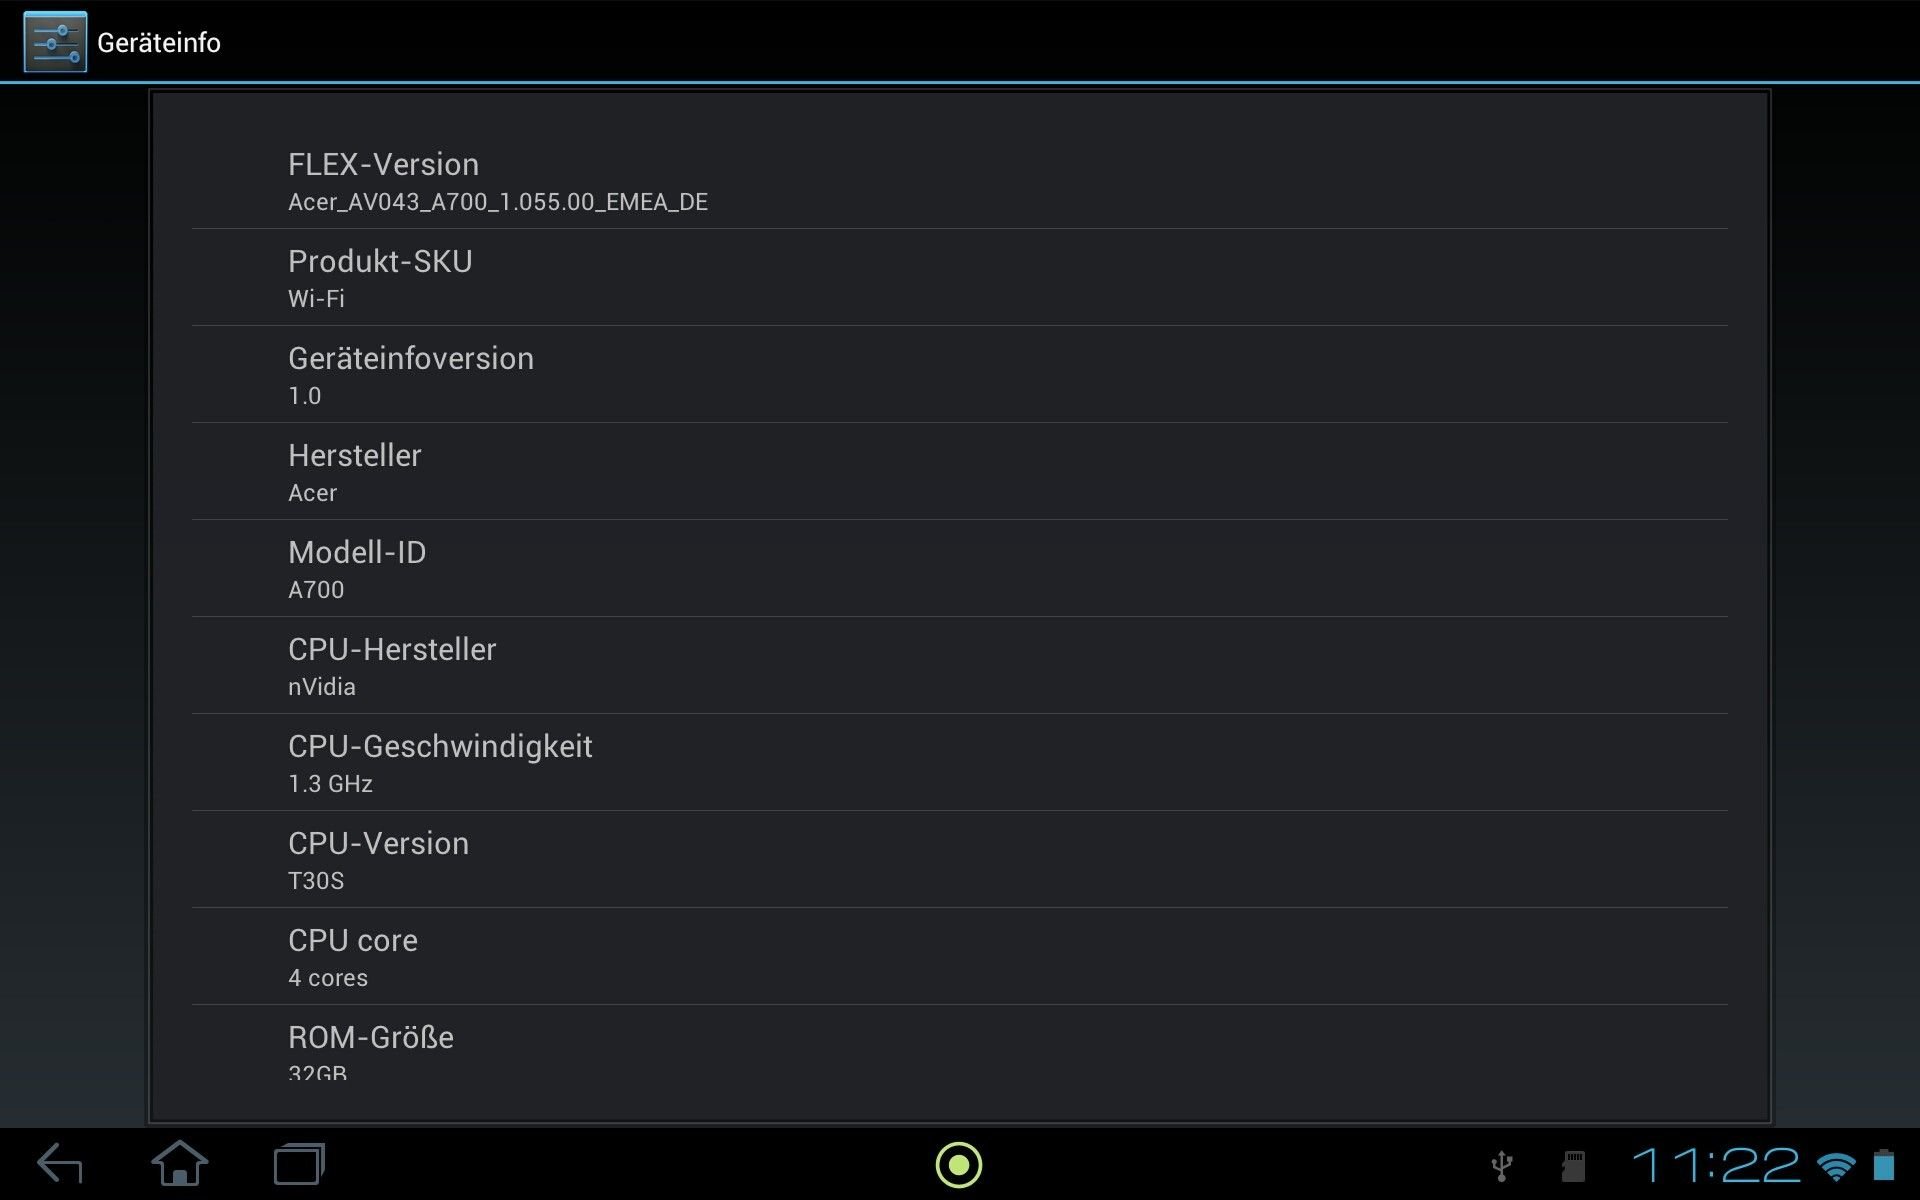Image resolution: width=1920 pixels, height=1200 pixels.
Task: Select the ROM-Größe 32GB entry
Action: click(960, 1043)
